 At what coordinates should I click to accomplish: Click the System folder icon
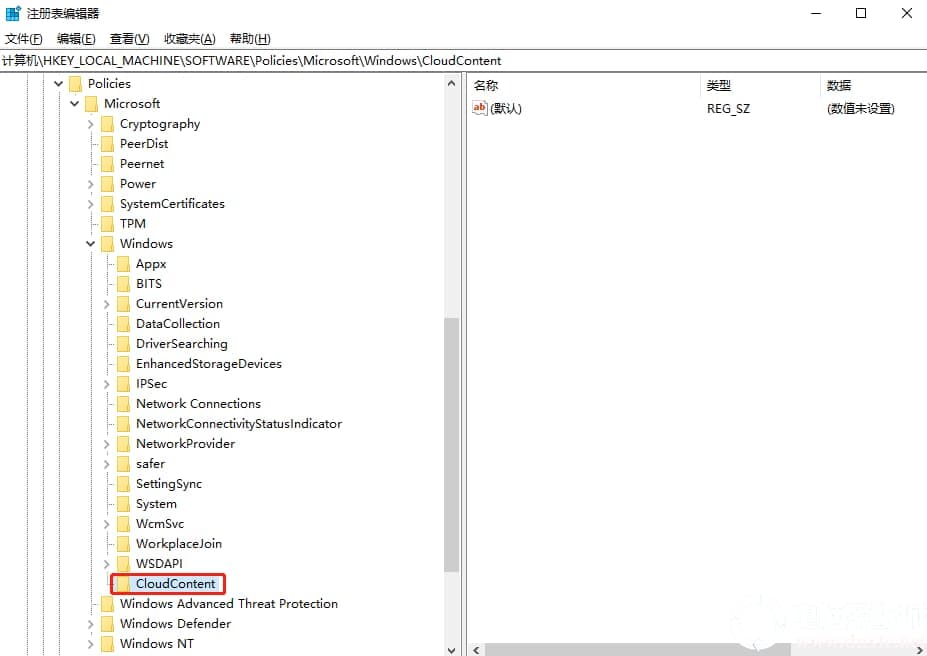pos(123,504)
